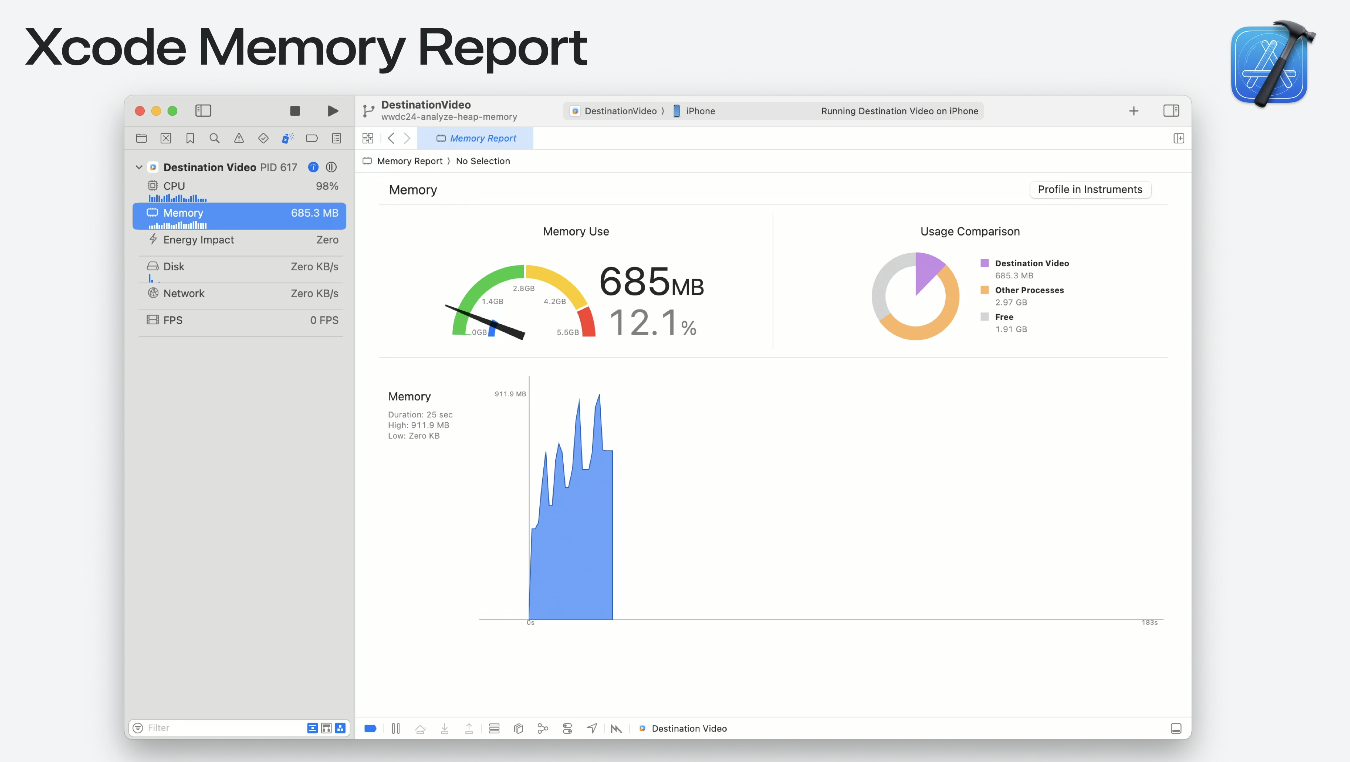Toggle the debug area at bottom right
The image size is (1350, 762).
(1177, 728)
